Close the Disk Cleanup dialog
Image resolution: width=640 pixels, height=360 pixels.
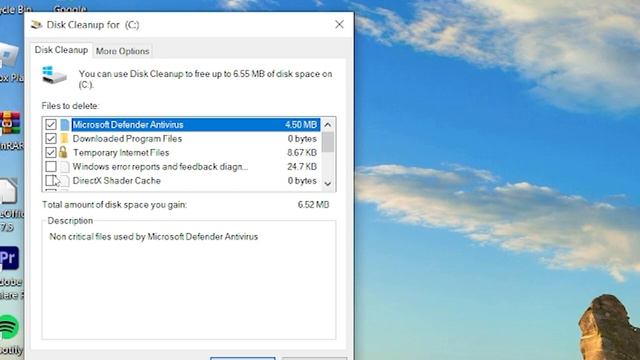coord(339,24)
